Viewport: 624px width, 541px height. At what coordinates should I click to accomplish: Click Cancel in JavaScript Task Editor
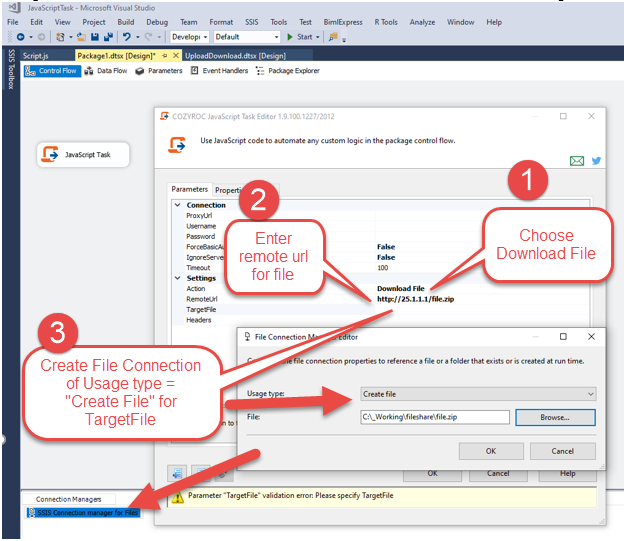[x=498, y=475]
